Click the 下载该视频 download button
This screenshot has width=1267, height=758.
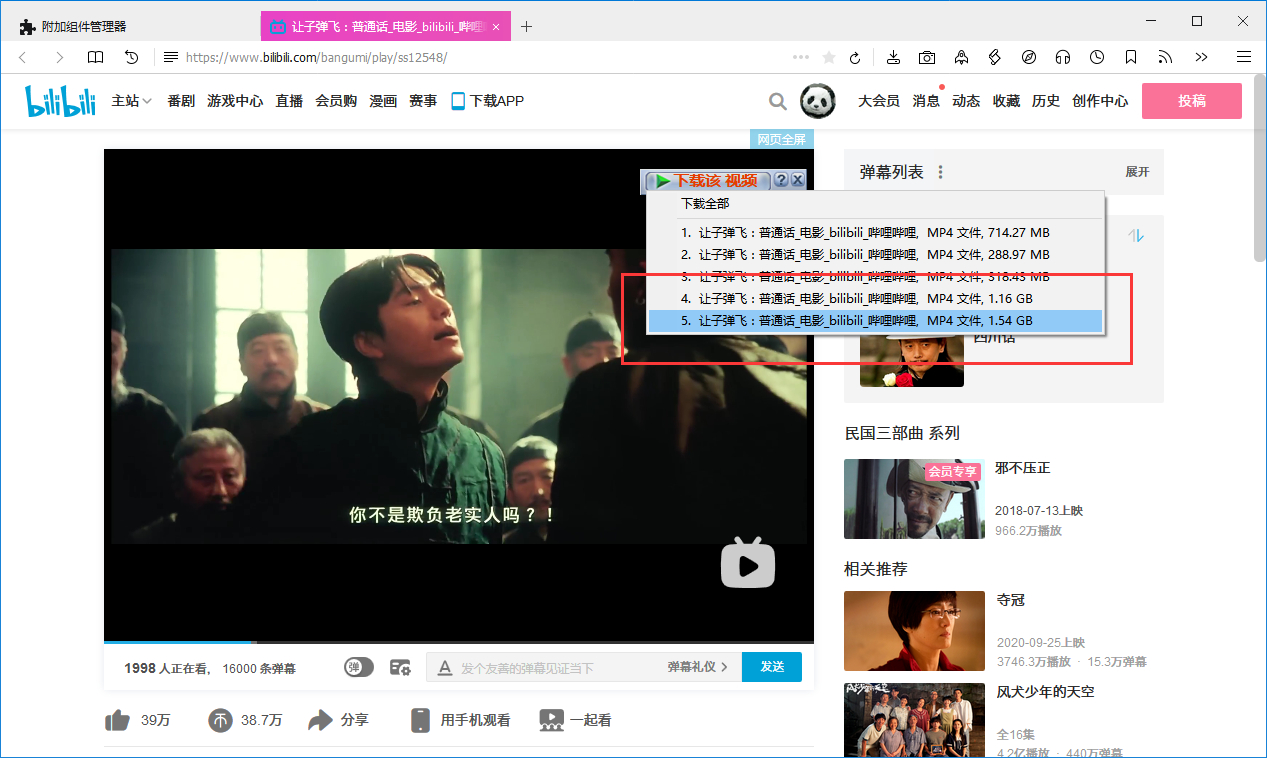pyautogui.click(x=708, y=180)
